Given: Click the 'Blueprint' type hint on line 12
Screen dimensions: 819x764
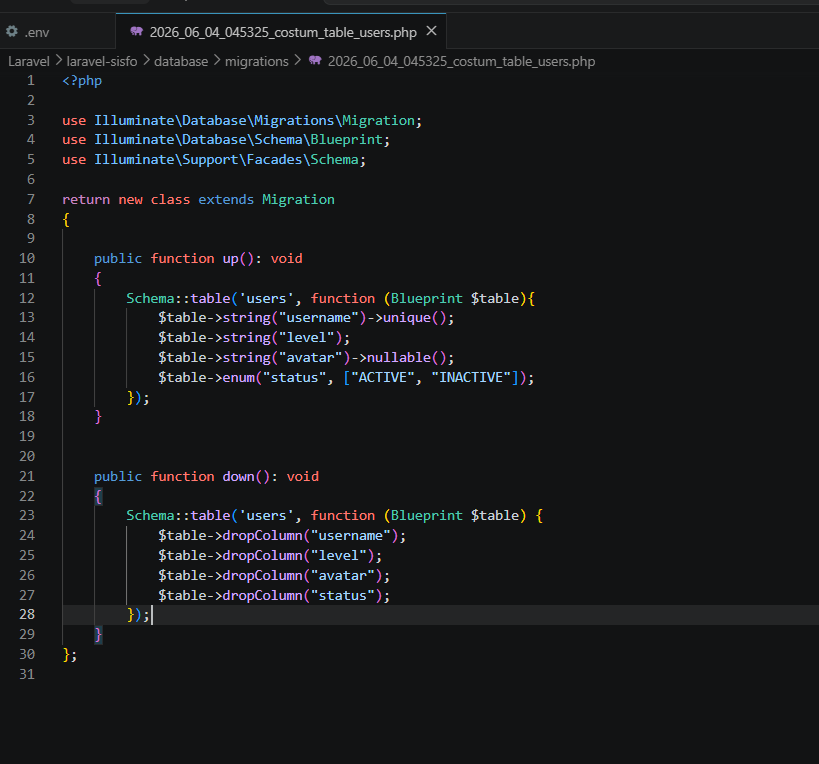Looking at the screenshot, I should pyautogui.click(x=427, y=298).
